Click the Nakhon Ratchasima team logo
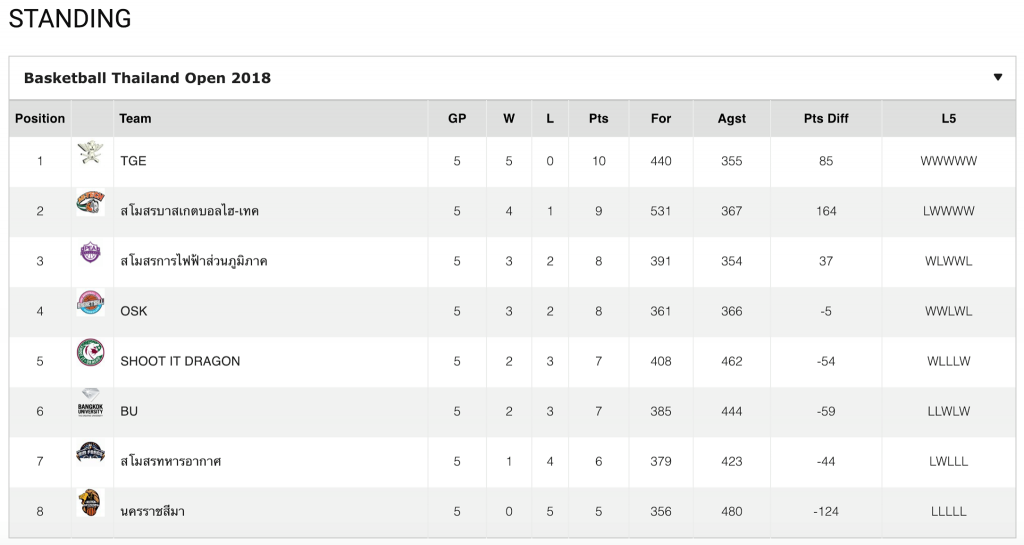 pos(91,503)
